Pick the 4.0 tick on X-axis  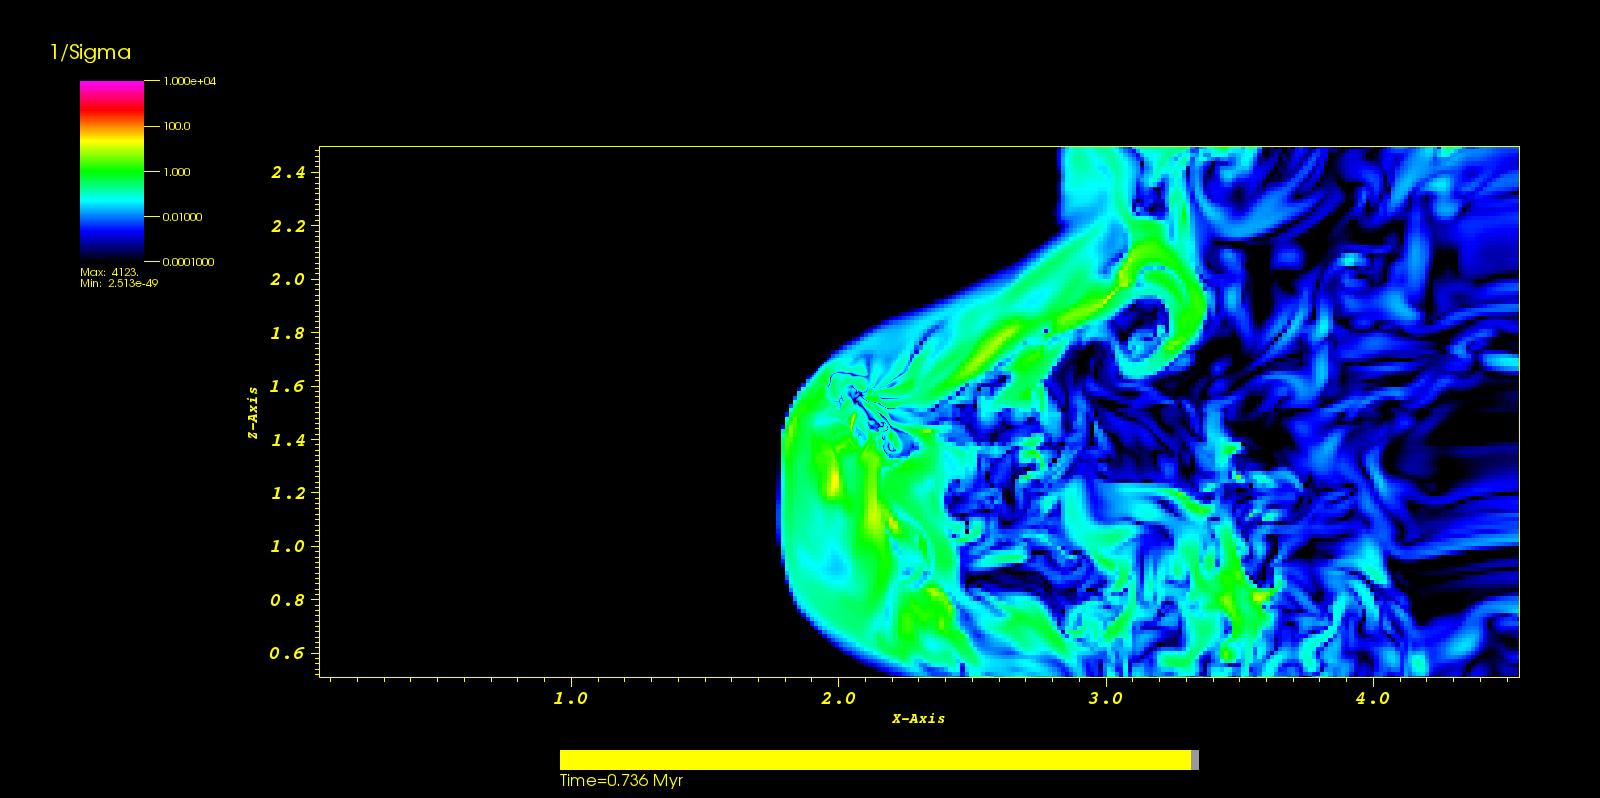coord(1372,698)
